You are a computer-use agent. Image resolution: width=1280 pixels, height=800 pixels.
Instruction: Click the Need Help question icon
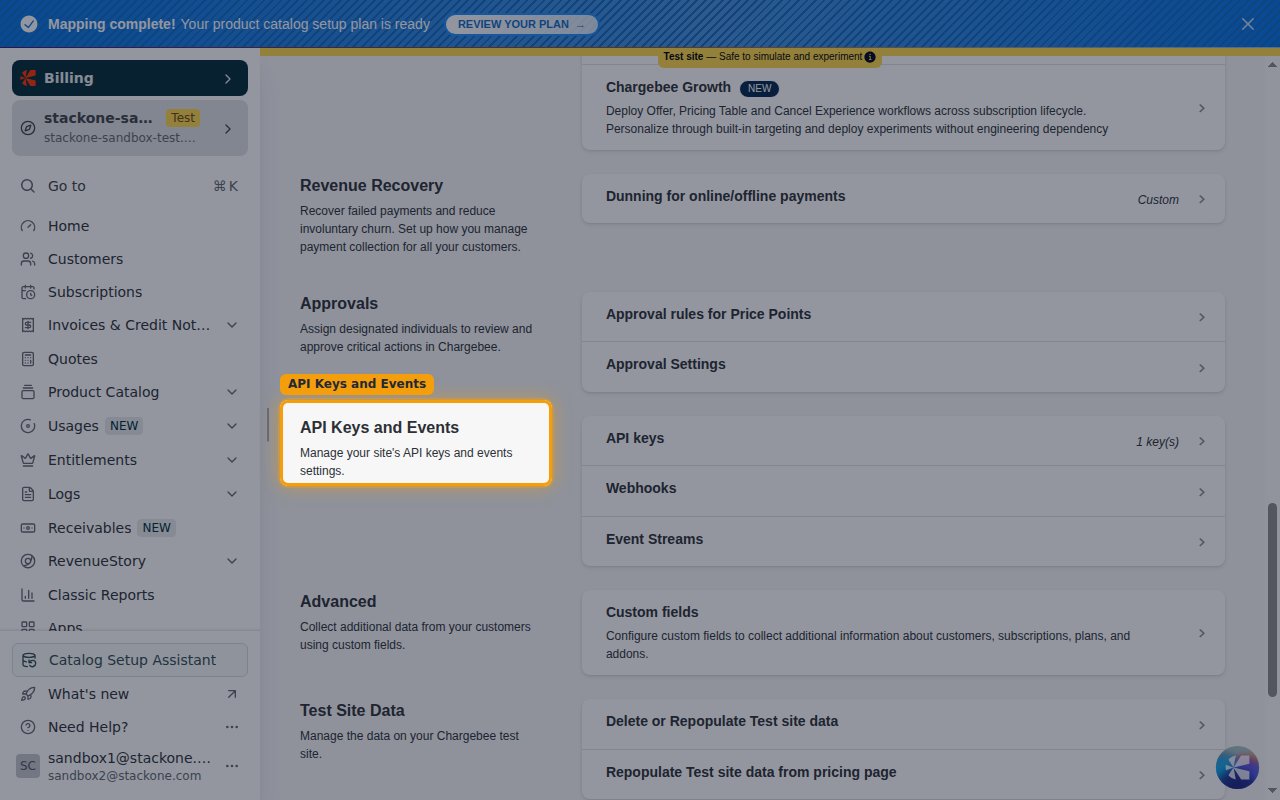[28, 727]
